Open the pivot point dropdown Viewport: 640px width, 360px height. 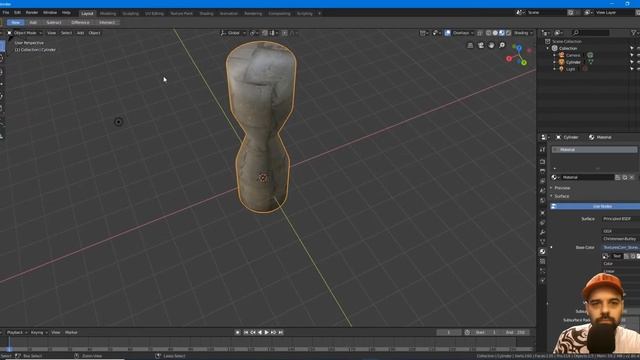point(254,33)
